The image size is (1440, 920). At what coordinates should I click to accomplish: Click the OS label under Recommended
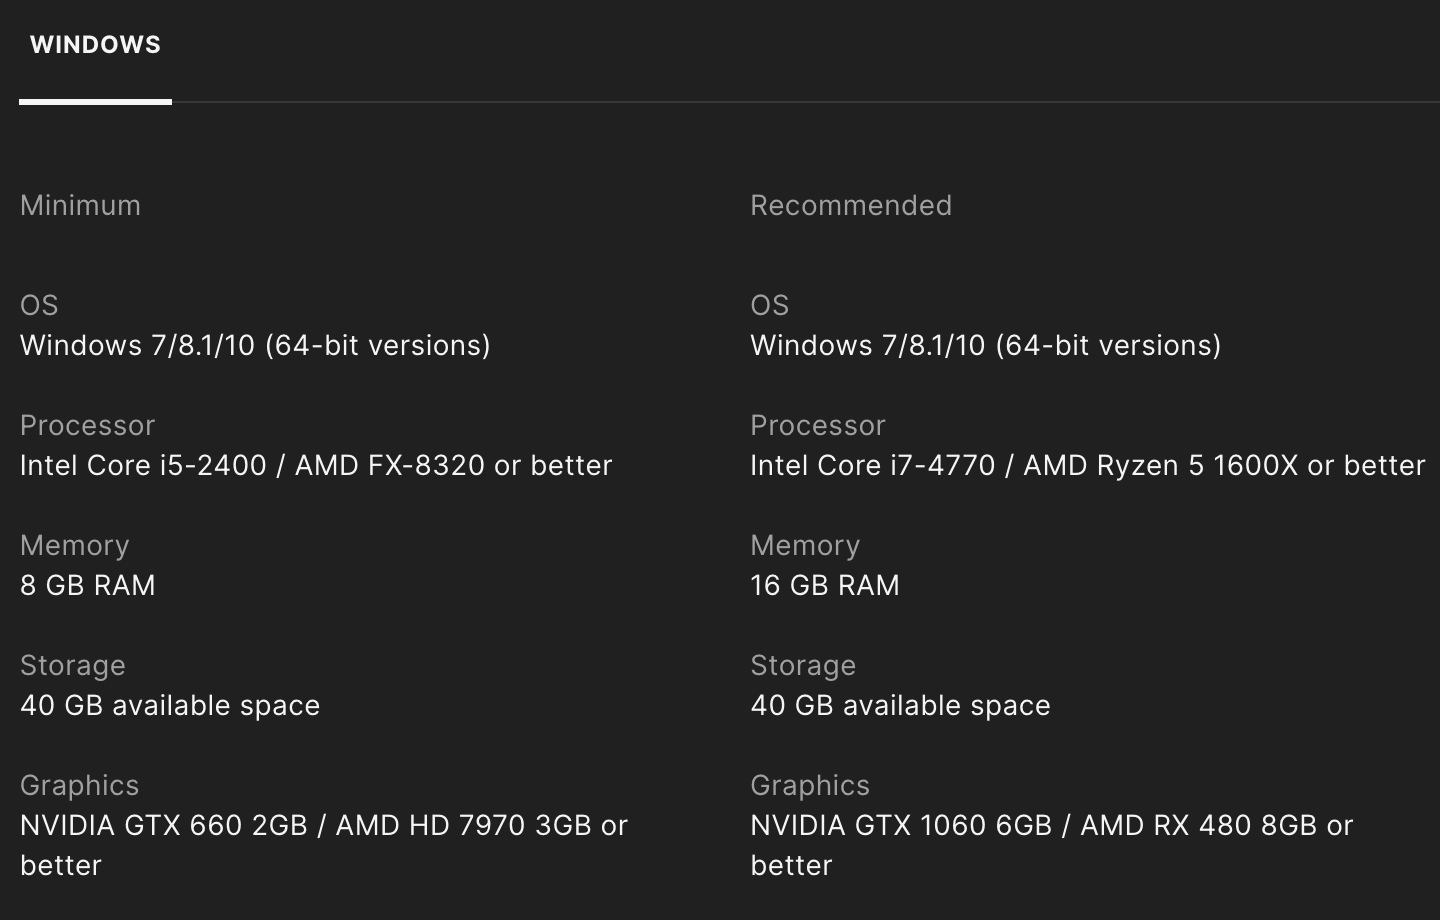click(769, 305)
